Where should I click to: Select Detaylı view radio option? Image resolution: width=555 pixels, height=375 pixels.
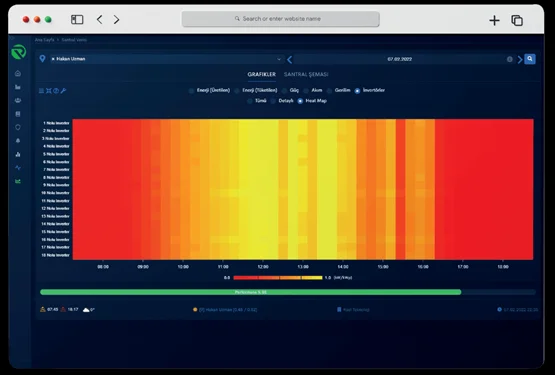click(273, 101)
